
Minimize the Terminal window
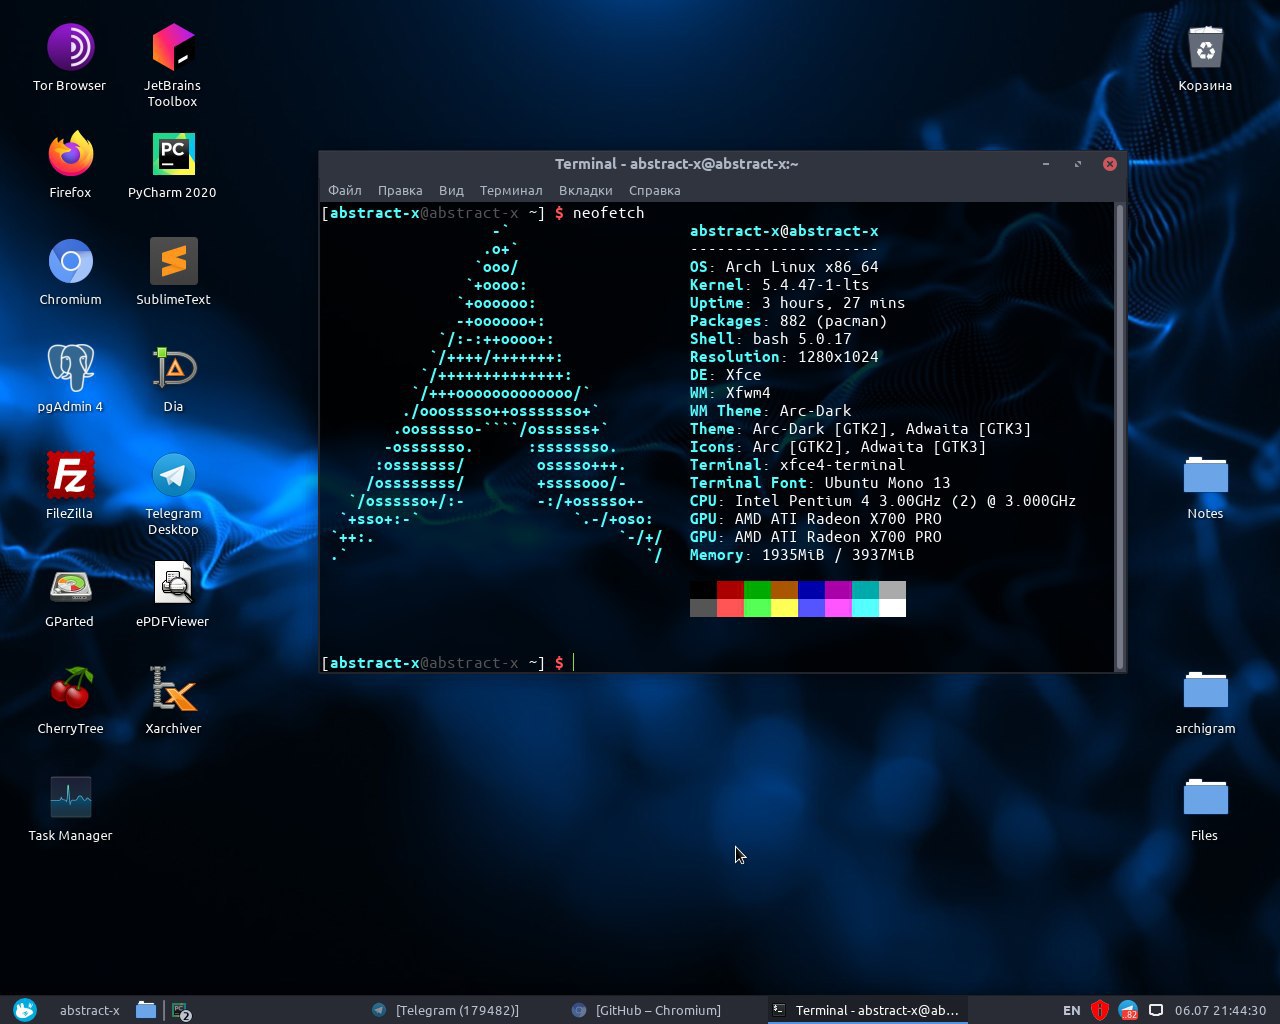pos(1046,164)
